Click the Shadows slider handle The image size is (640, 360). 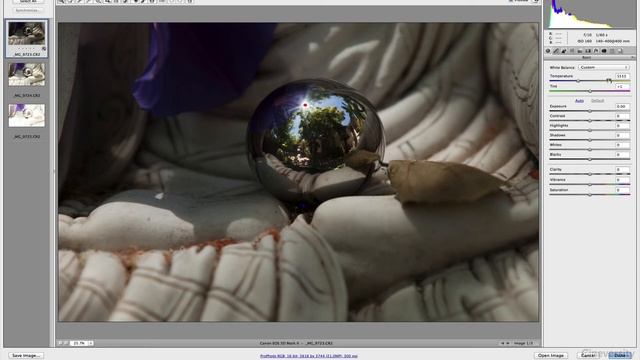tap(590, 140)
